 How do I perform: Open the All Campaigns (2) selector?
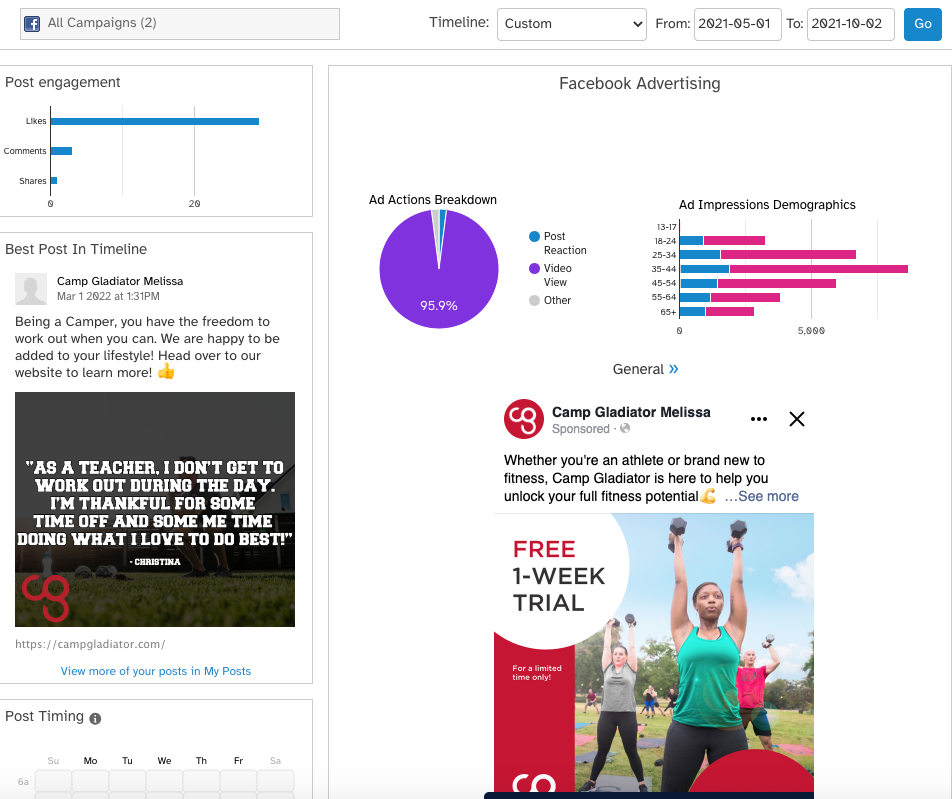(x=180, y=24)
